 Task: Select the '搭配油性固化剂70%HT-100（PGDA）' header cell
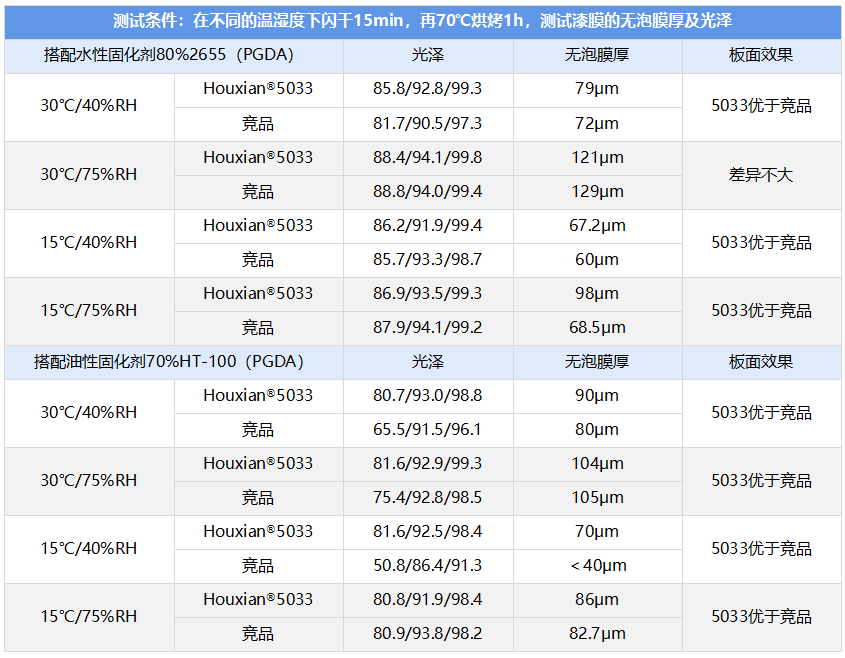pyautogui.click(x=174, y=363)
